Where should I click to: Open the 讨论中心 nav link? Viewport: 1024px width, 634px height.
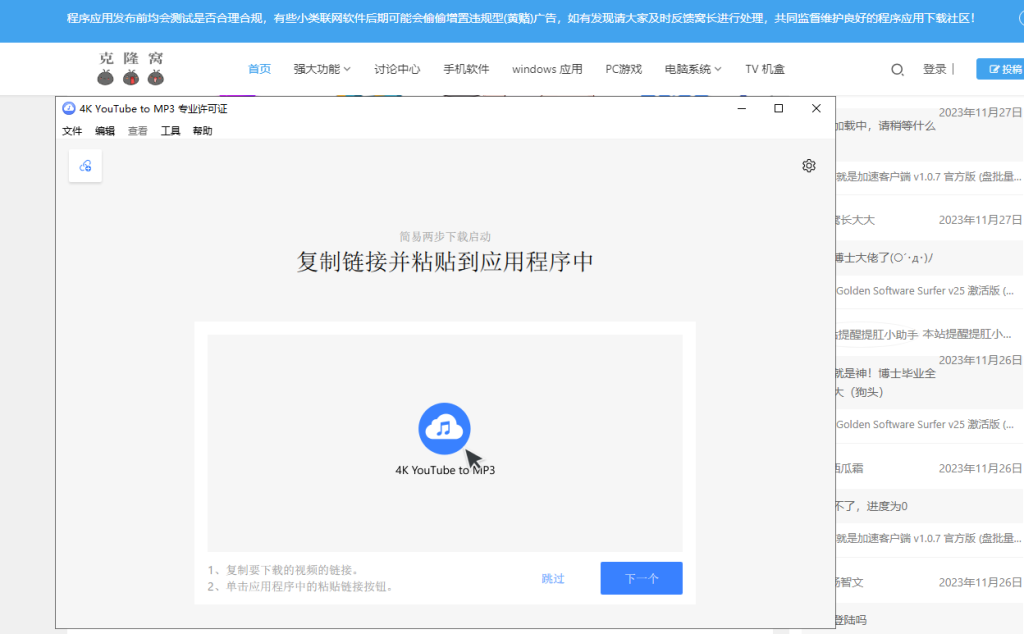397,69
